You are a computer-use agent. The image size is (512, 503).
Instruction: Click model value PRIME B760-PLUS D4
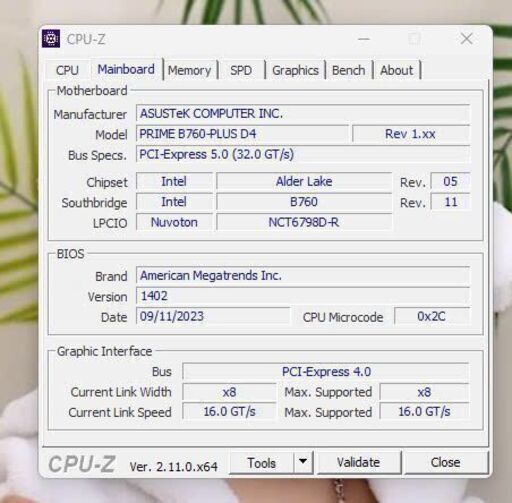[x=242, y=134]
